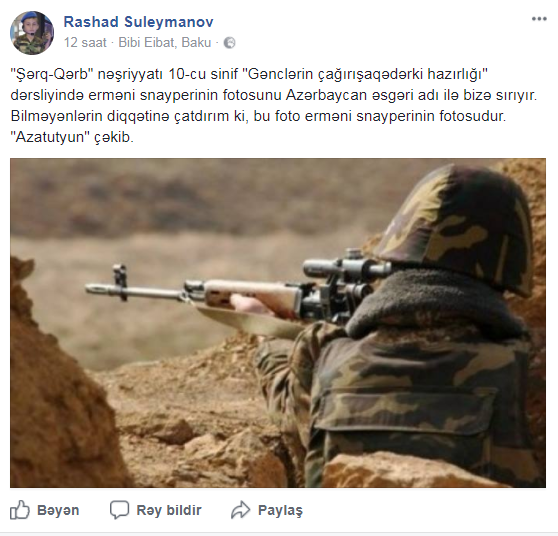Viewport: 558px width, 536px height.
Task: Click the soldier's jacket pocket in photo
Action: (406, 409)
